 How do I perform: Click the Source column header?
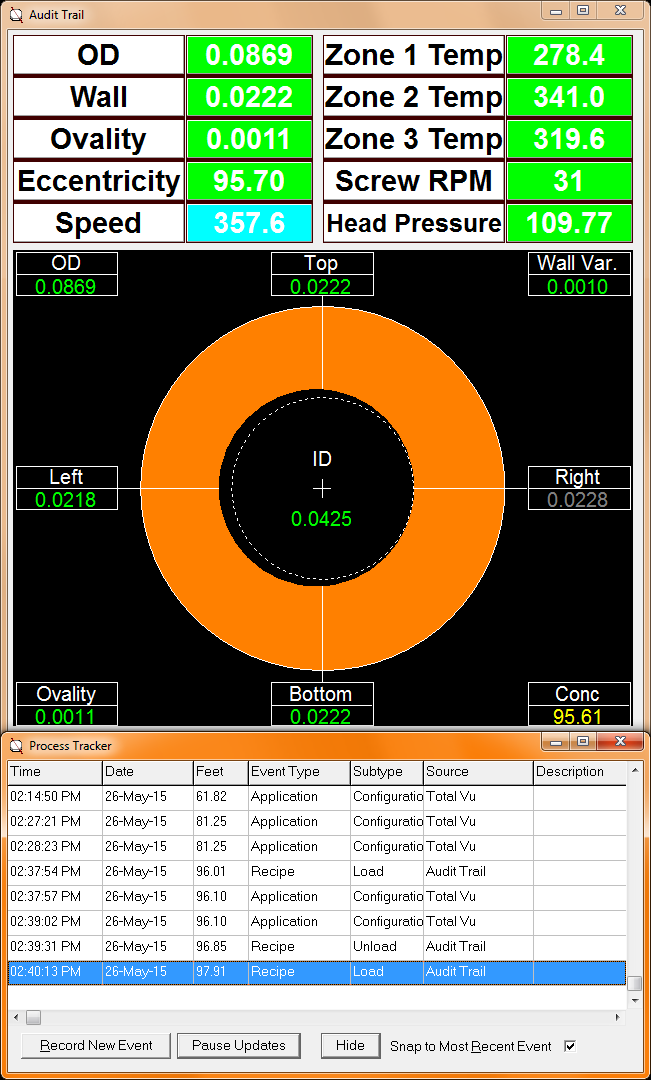(477, 772)
